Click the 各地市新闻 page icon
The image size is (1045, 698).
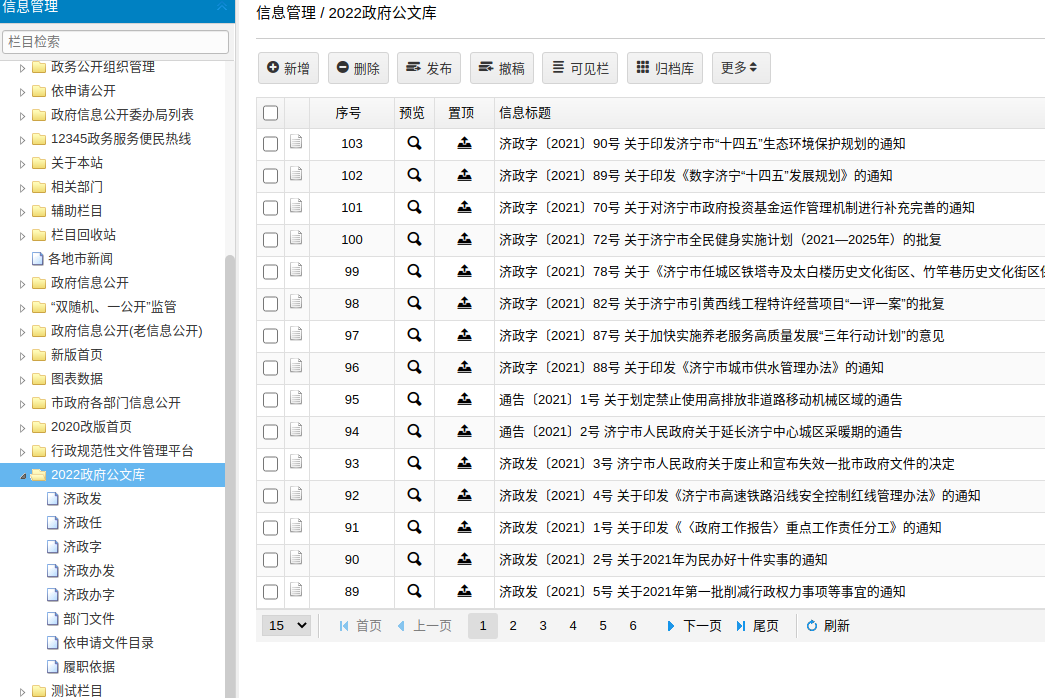pos(38,259)
